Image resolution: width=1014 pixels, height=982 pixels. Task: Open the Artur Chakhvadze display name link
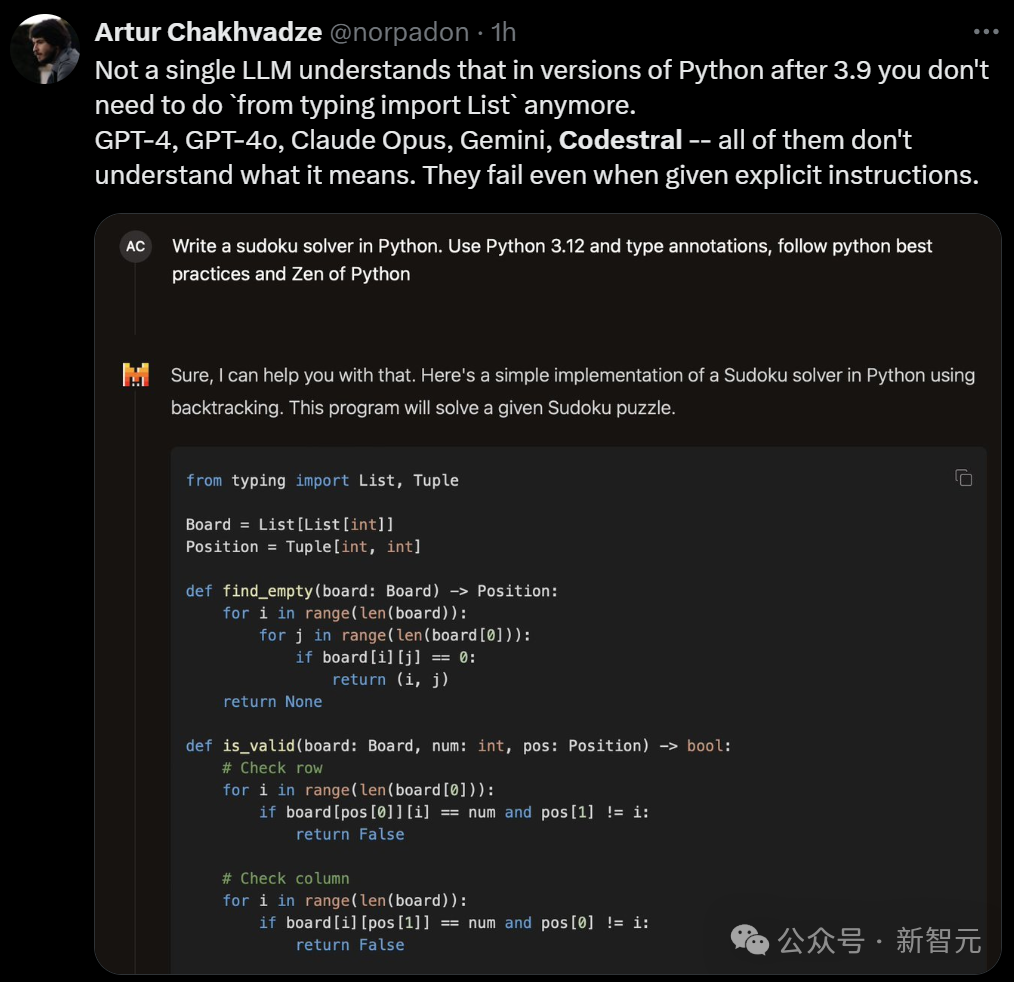[208, 32]
